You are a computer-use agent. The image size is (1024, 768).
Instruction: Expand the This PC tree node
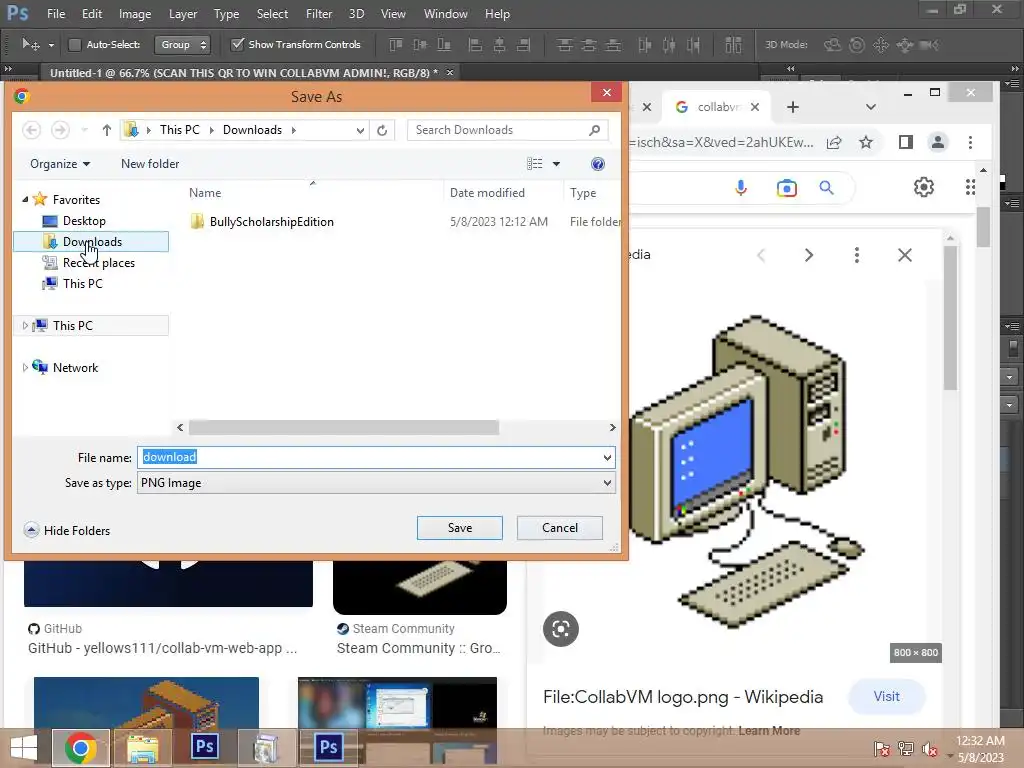(25, 325)
